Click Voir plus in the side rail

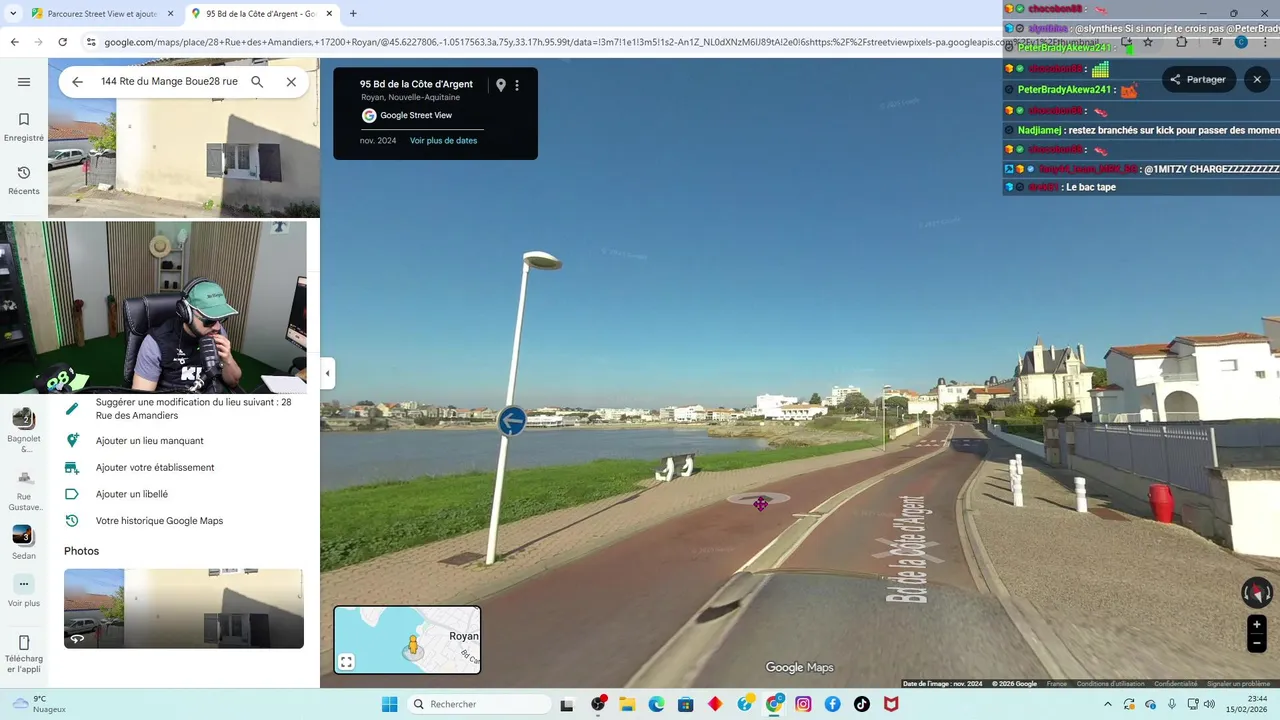24,591
